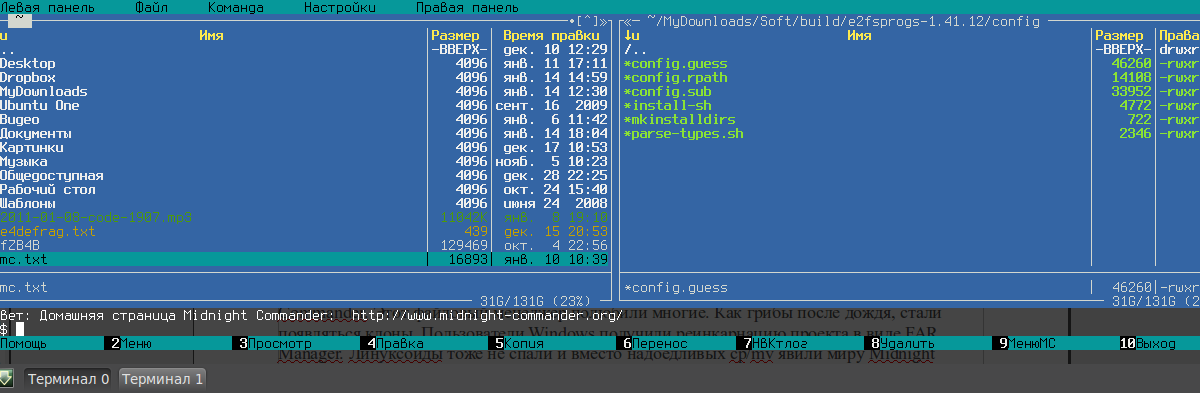This screenshot has height=393, width=1200.
Task: Open the Настройки menu
Action: (341, 7)
